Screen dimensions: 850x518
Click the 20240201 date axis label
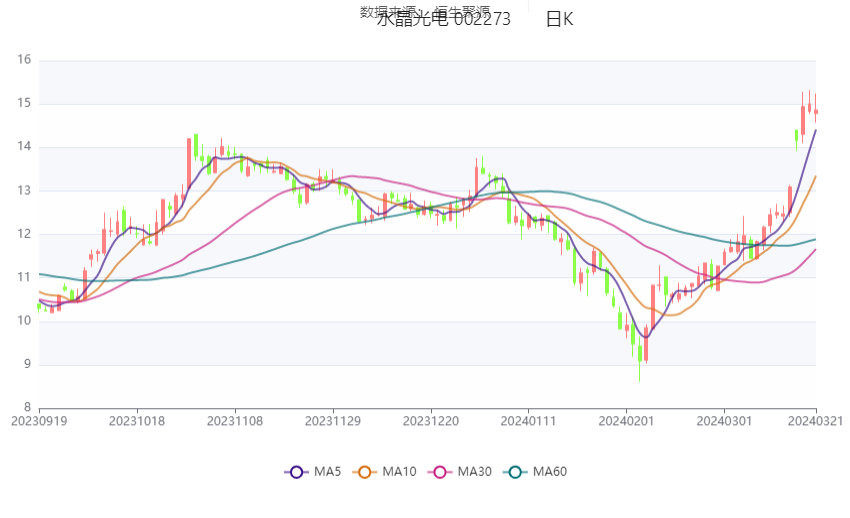click(x=627, y=421)
